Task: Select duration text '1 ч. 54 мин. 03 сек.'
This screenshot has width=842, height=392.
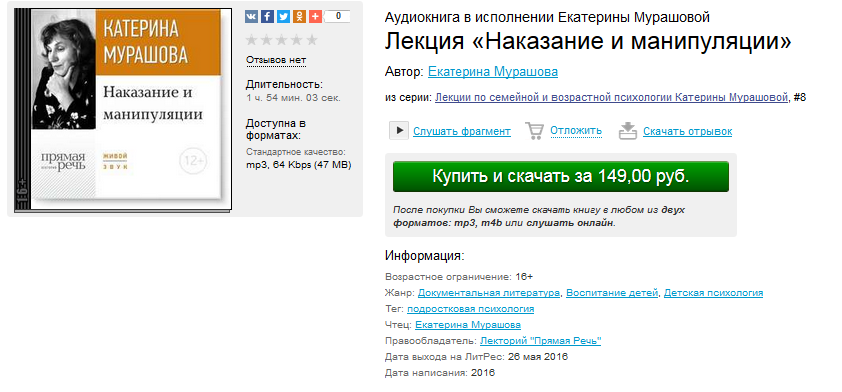Action: [x=293, y=98]
